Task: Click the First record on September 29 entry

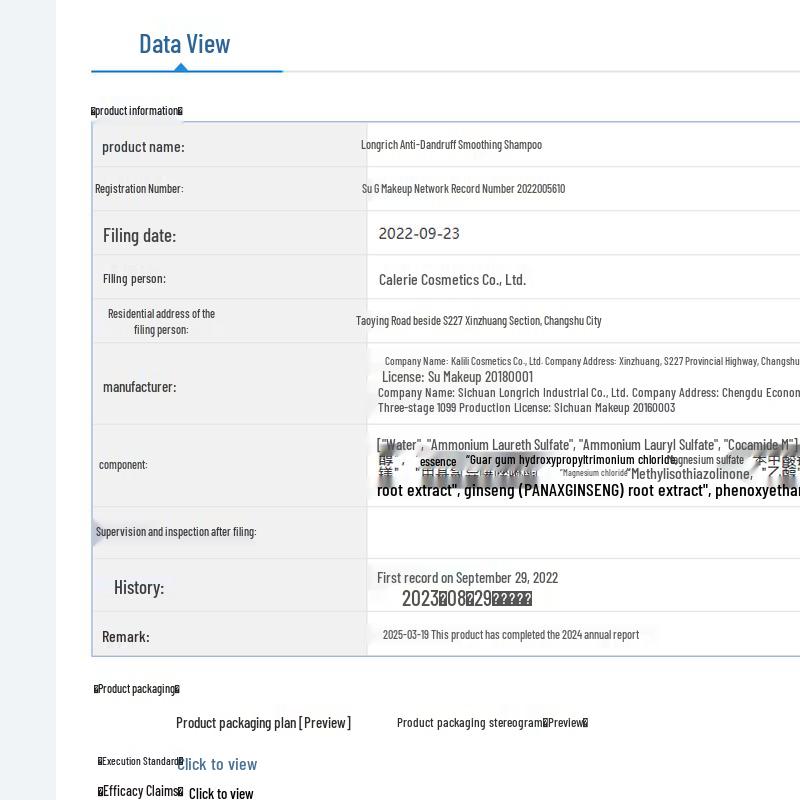Action: pyautogui.click(x=467, y=578)
